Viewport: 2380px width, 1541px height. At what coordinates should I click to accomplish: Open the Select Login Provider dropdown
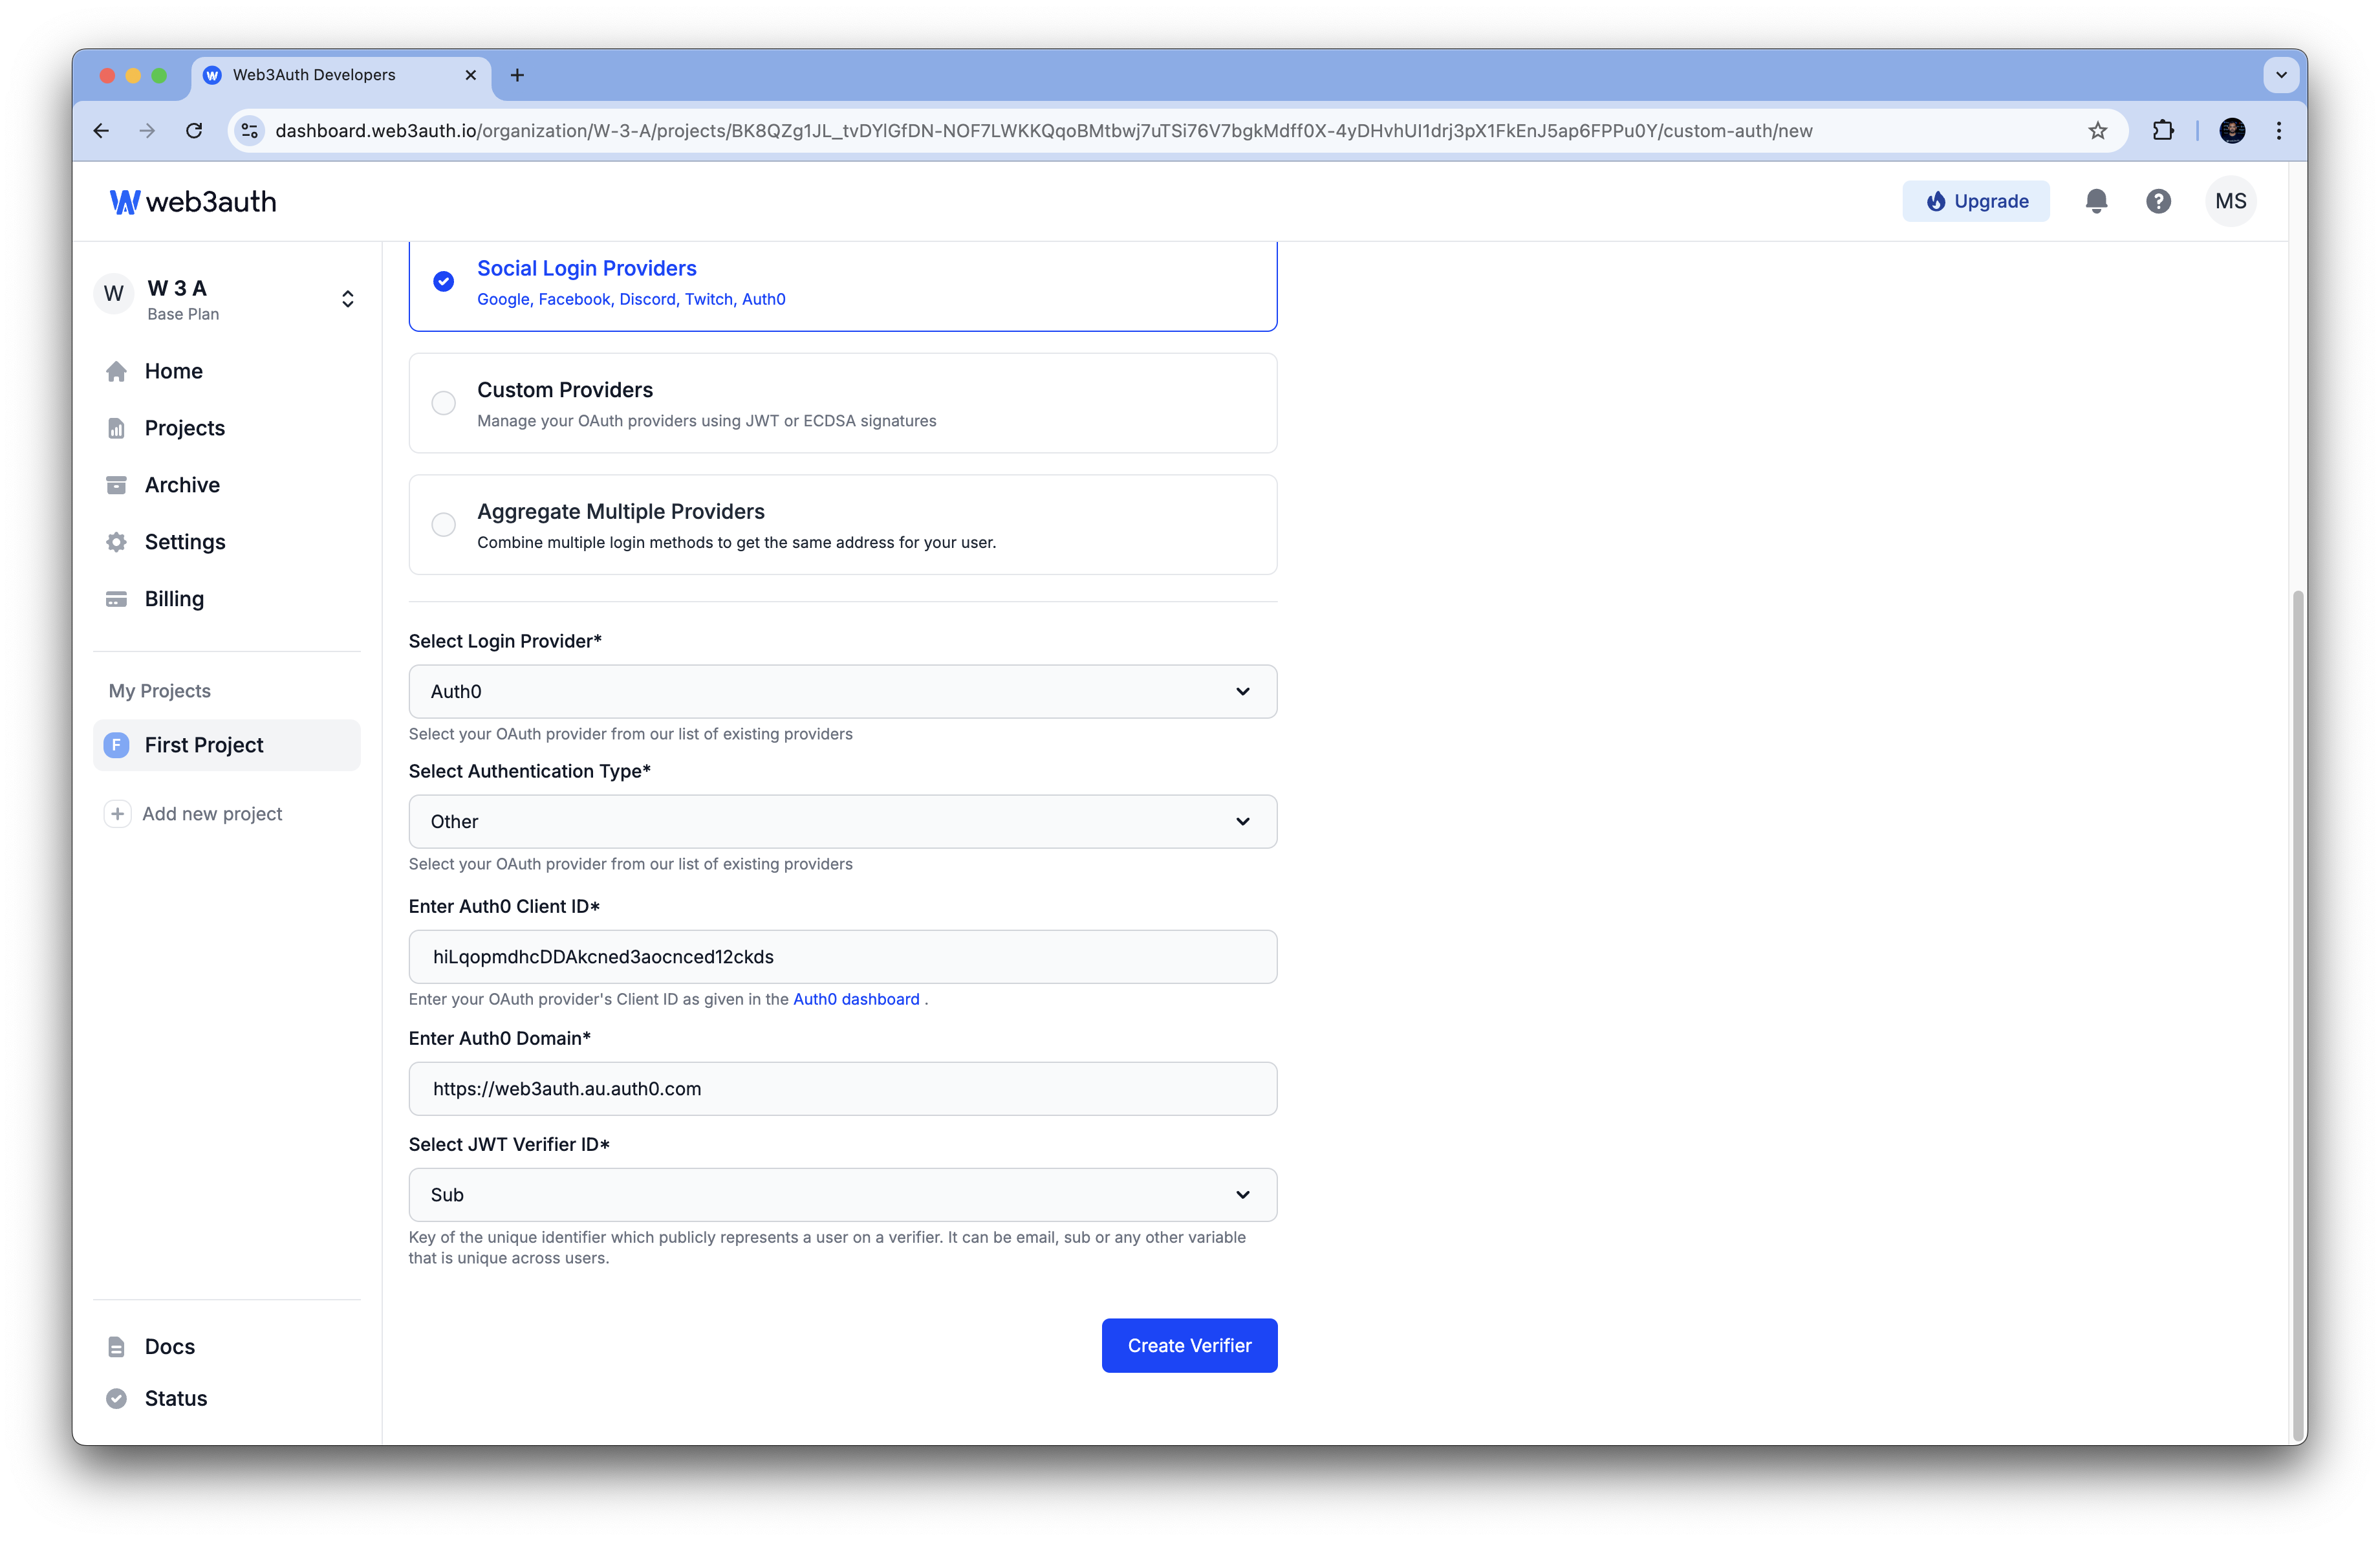842,691
